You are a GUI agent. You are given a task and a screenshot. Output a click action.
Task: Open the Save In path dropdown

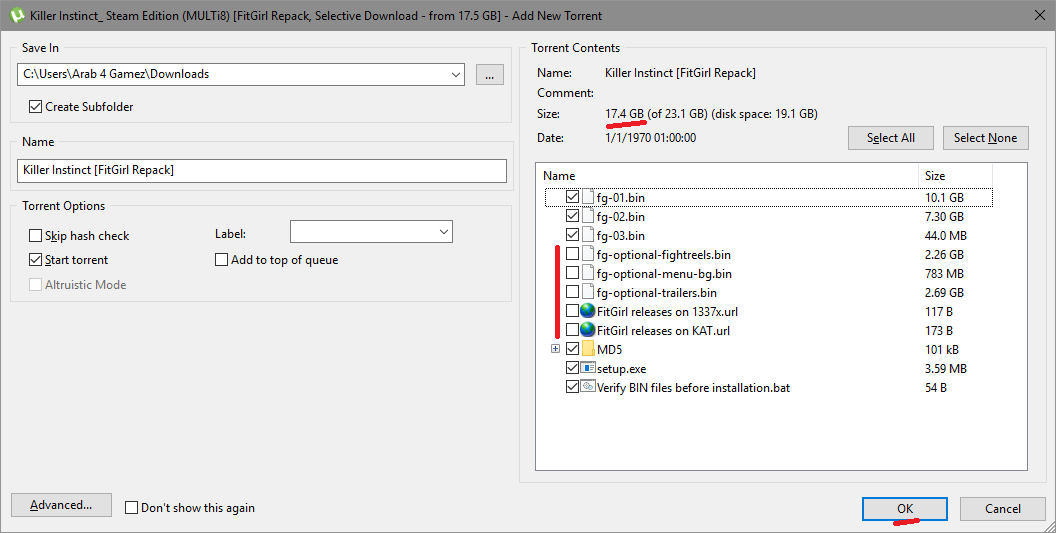456,74
